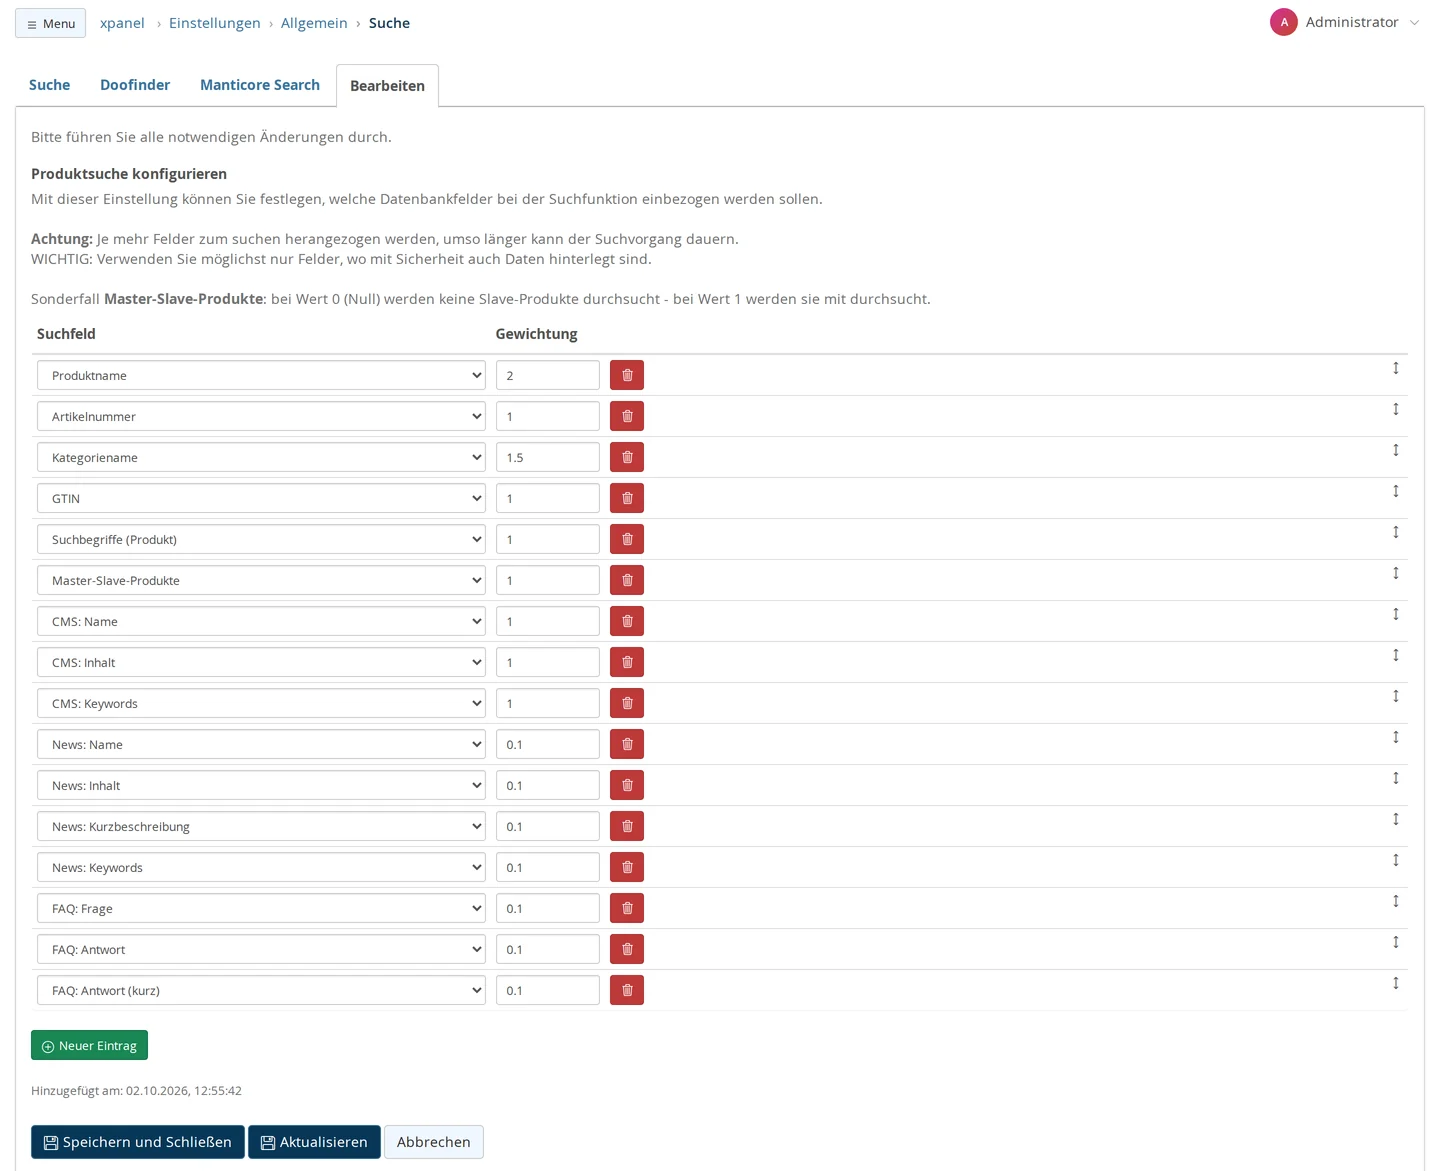Viewport: 1432px width, 1171px height.
Task: Open the Artikelnummer field dropdown
Action: (x=261, y=416)
